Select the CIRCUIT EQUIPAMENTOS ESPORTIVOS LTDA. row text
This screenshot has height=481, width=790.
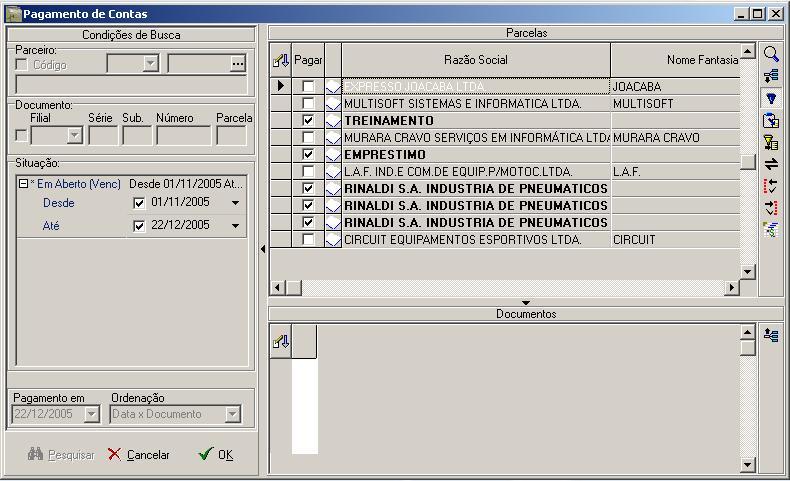(463, 240)
